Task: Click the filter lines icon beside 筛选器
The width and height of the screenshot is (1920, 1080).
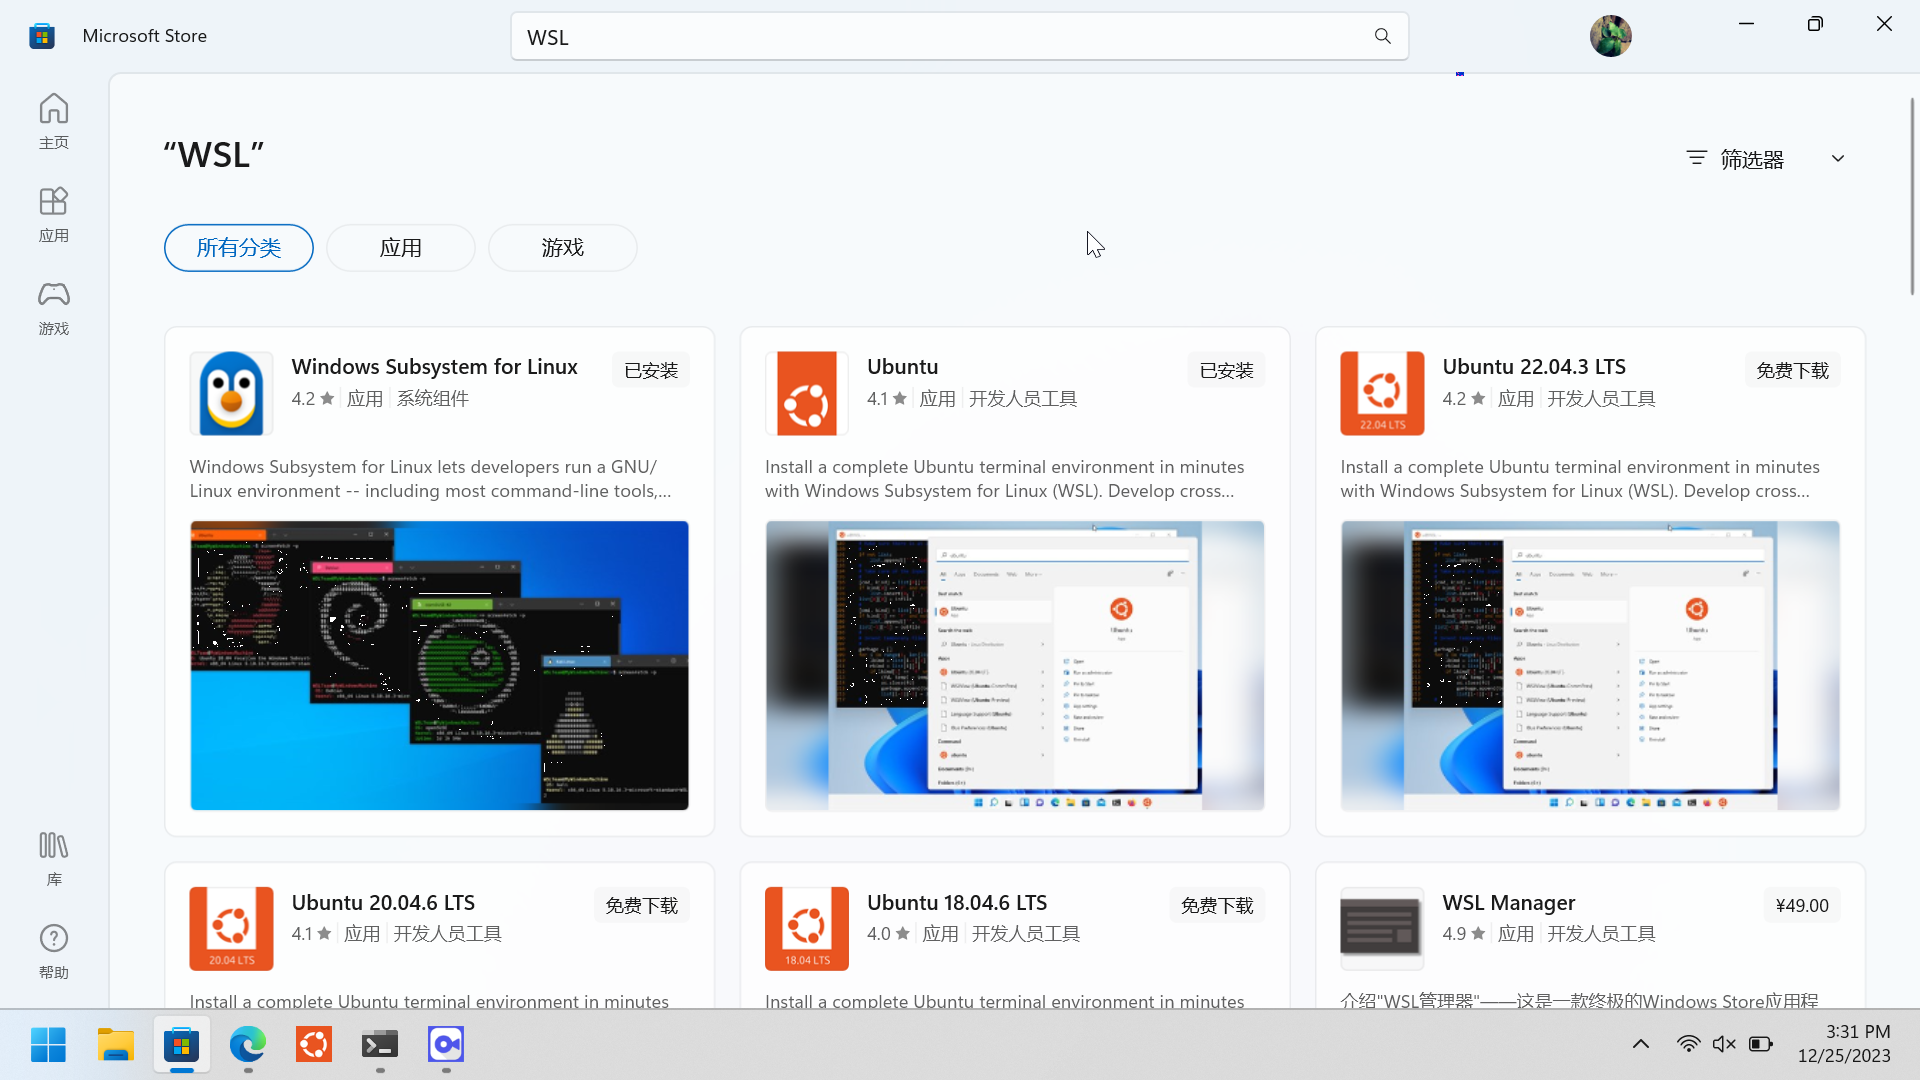Action: pos(1696,158)
